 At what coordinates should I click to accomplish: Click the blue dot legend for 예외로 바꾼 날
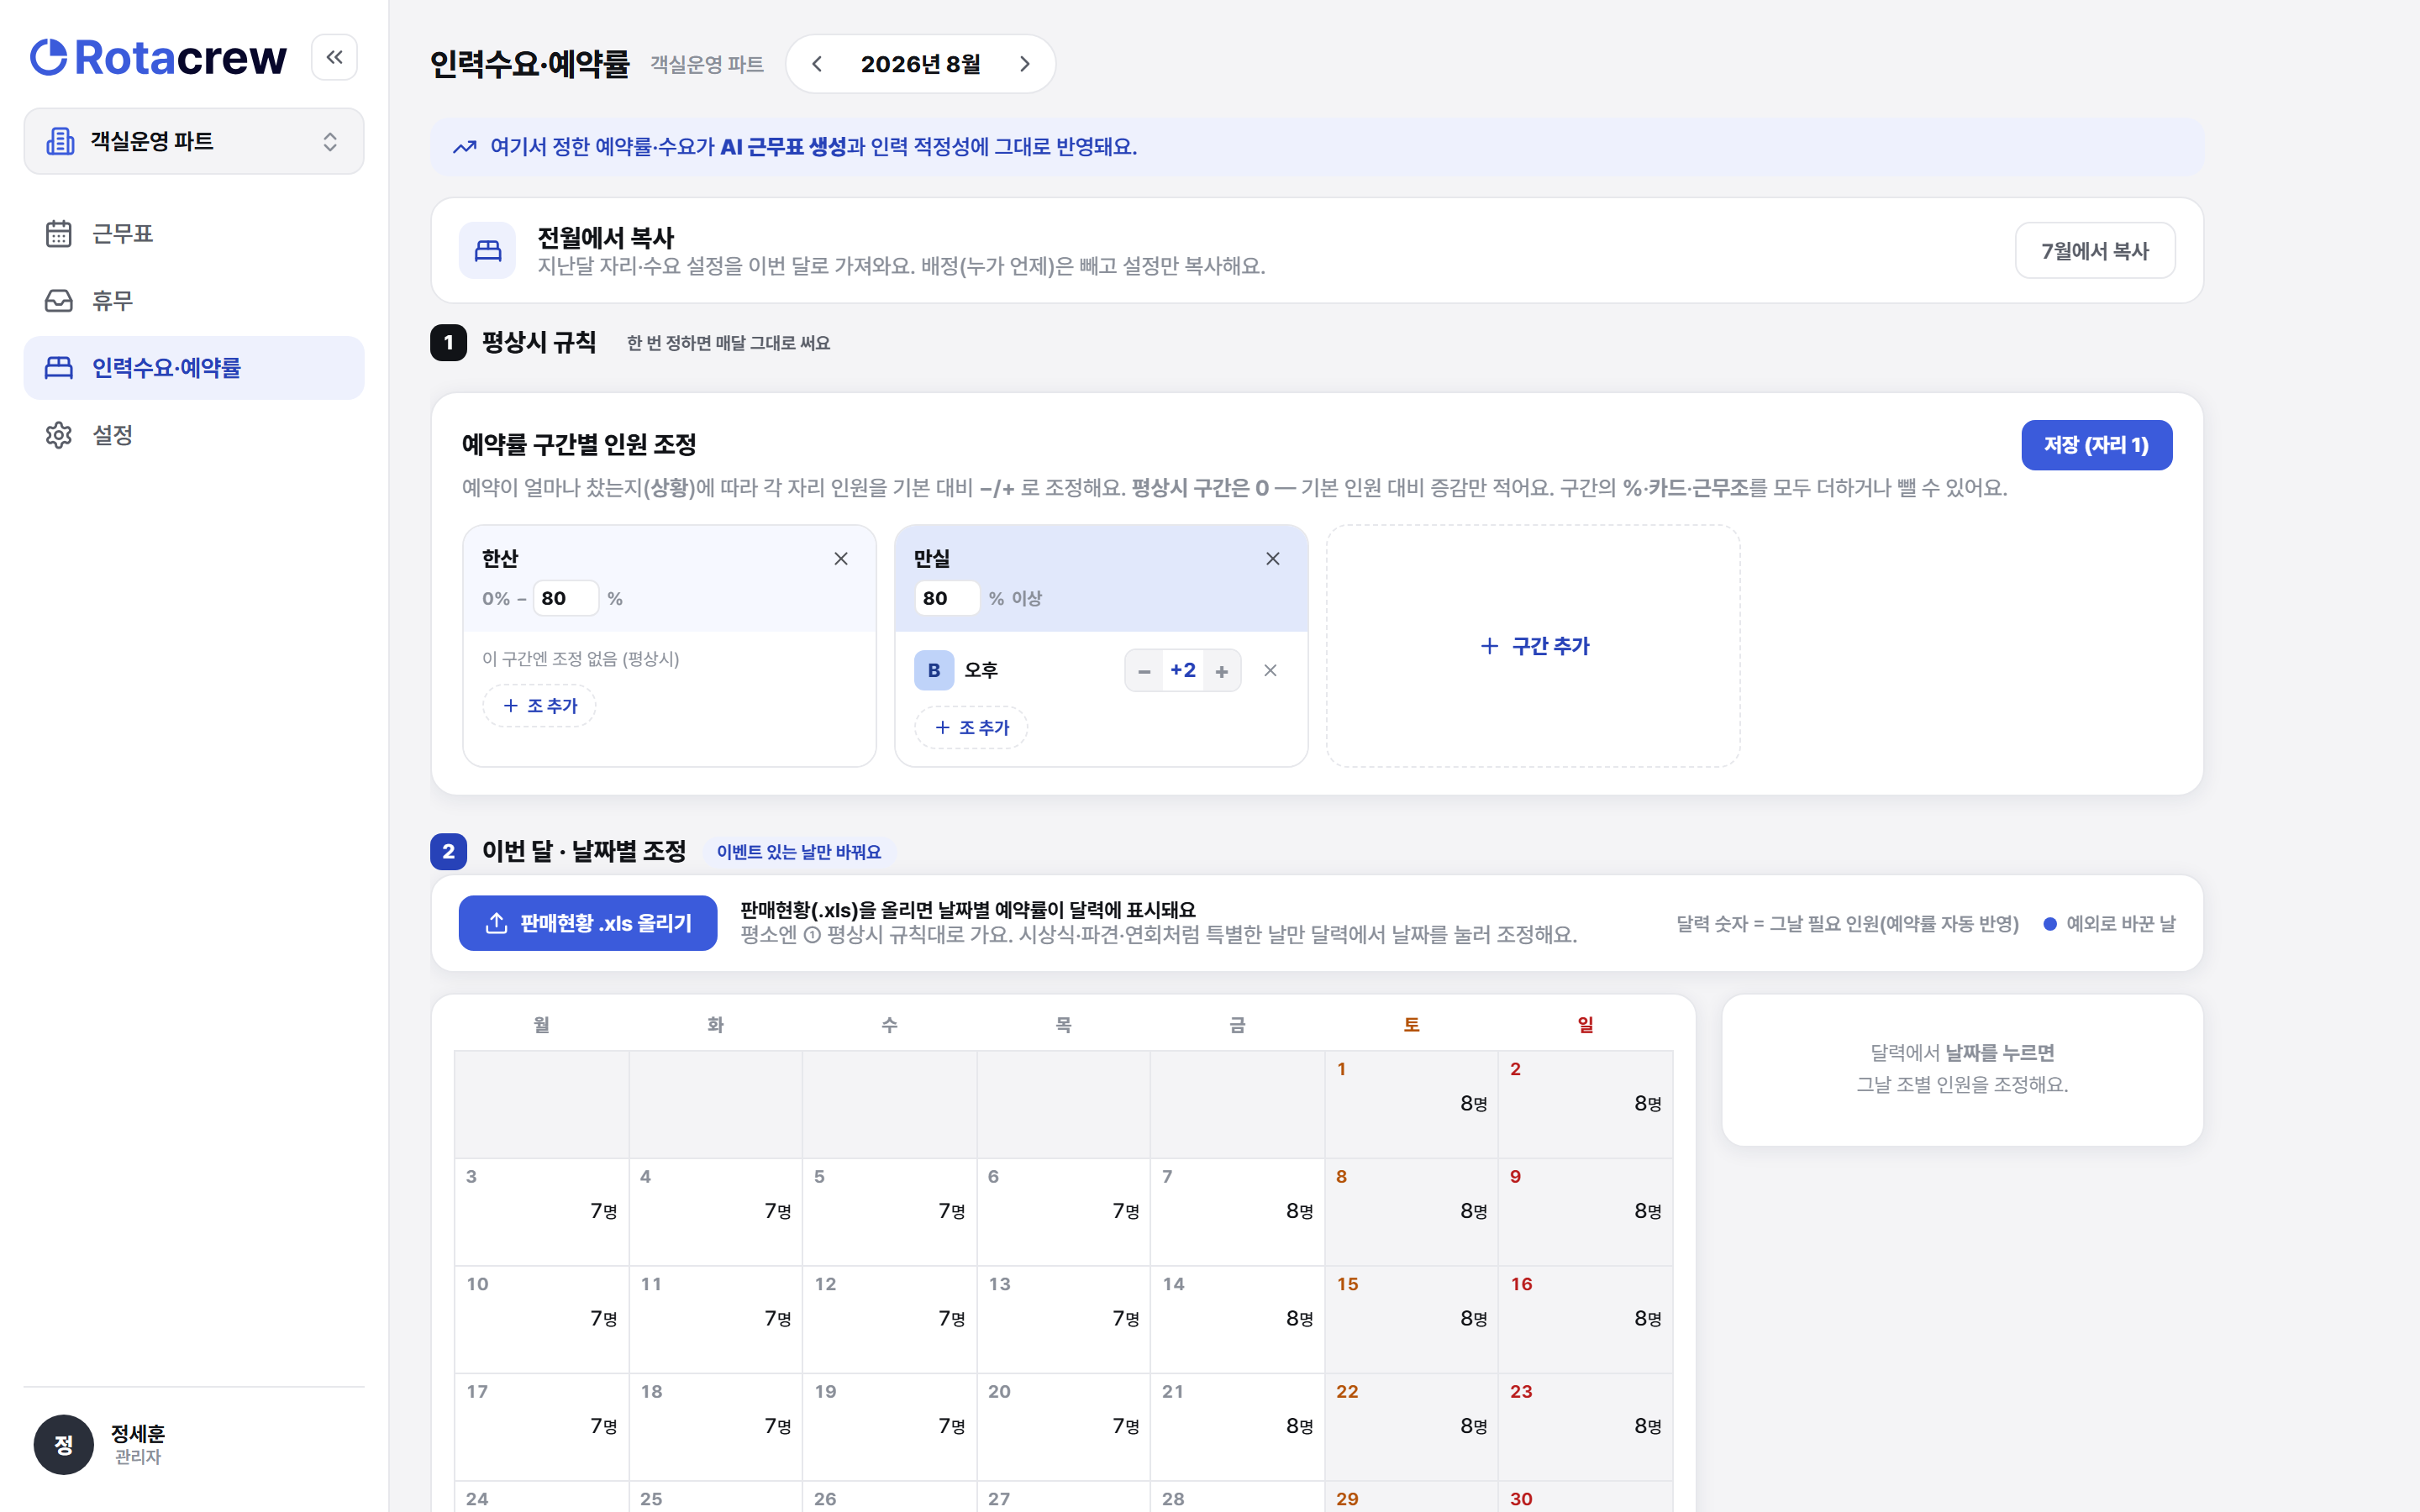(x=2050, y=924)
